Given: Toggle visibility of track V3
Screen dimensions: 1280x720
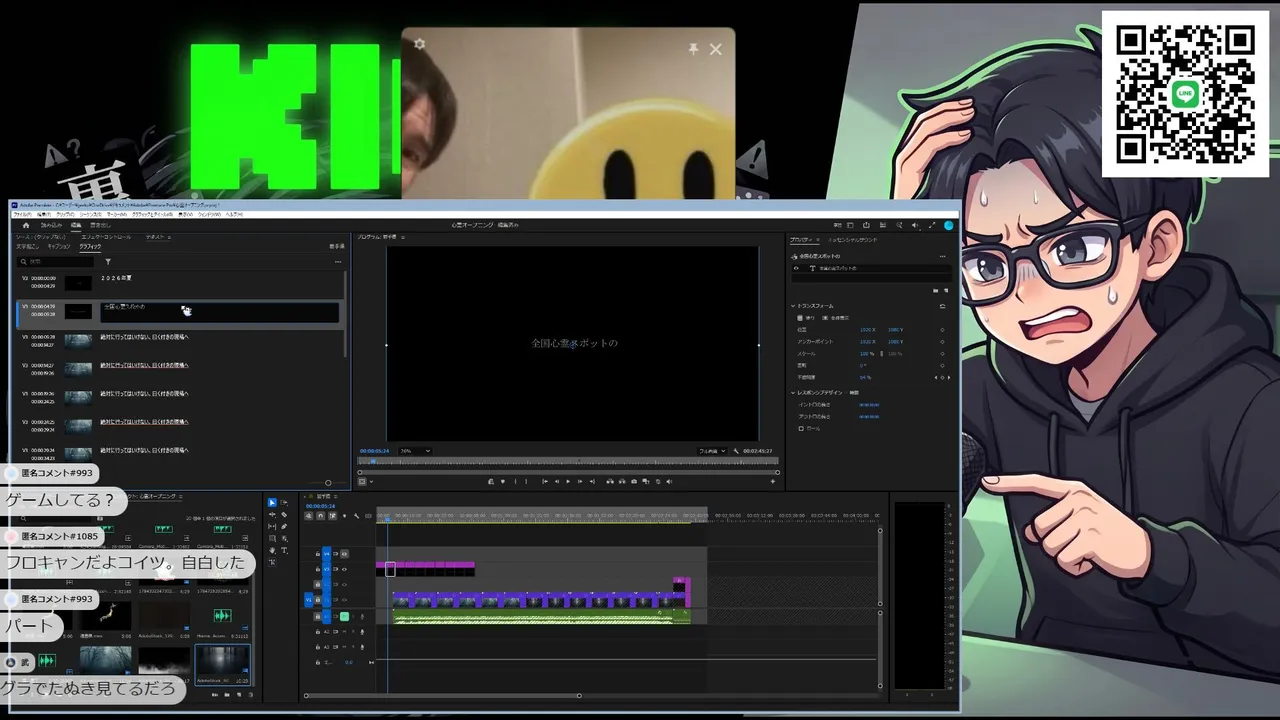Looking at the screenshot, I should coord(344,569).
